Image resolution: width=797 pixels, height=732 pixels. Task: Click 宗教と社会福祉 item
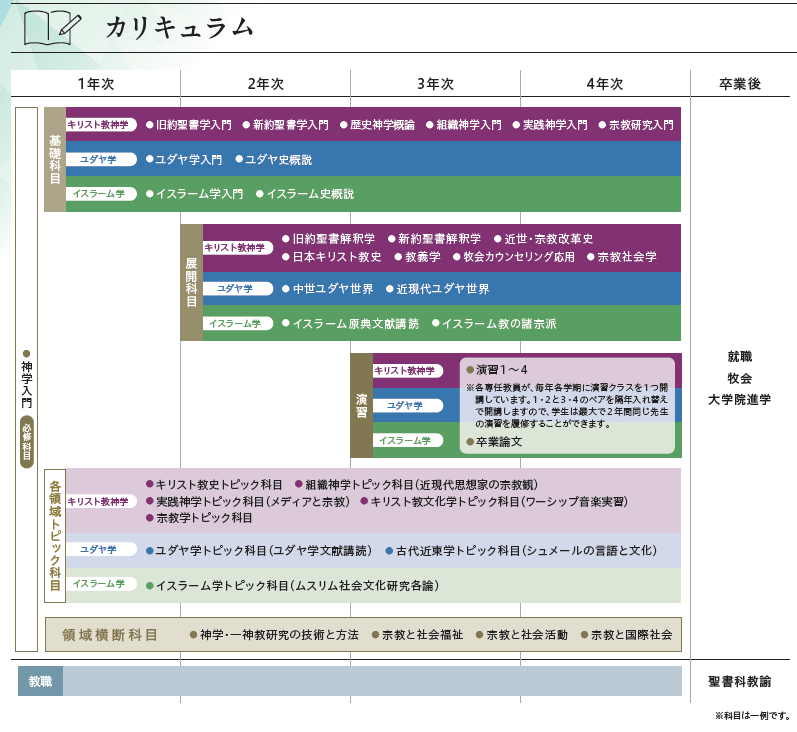(418, 635)
